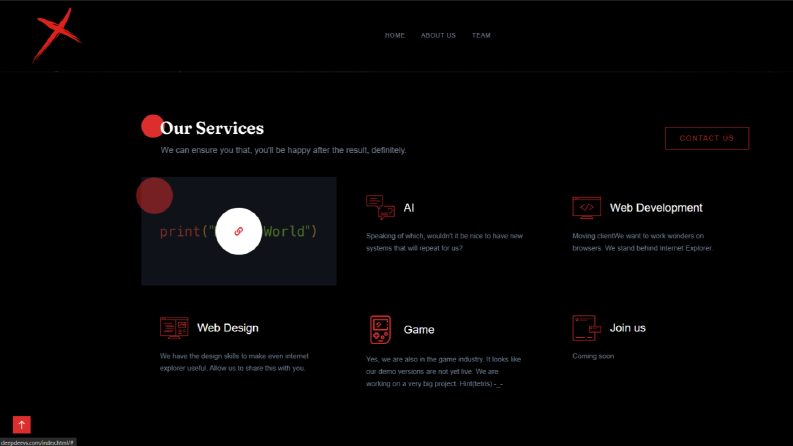This screenshot has height=446, width=793.
Task: Open the Join us heading
Action: [628, 328]
